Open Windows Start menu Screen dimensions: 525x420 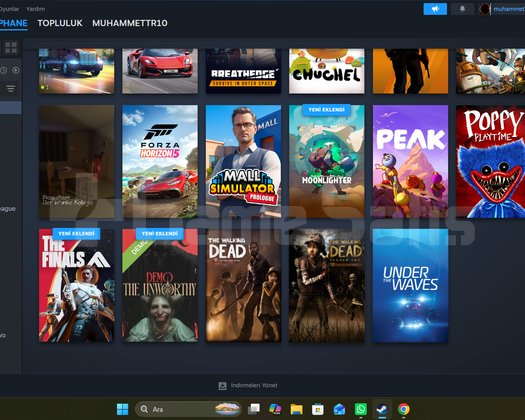(122, 409)
